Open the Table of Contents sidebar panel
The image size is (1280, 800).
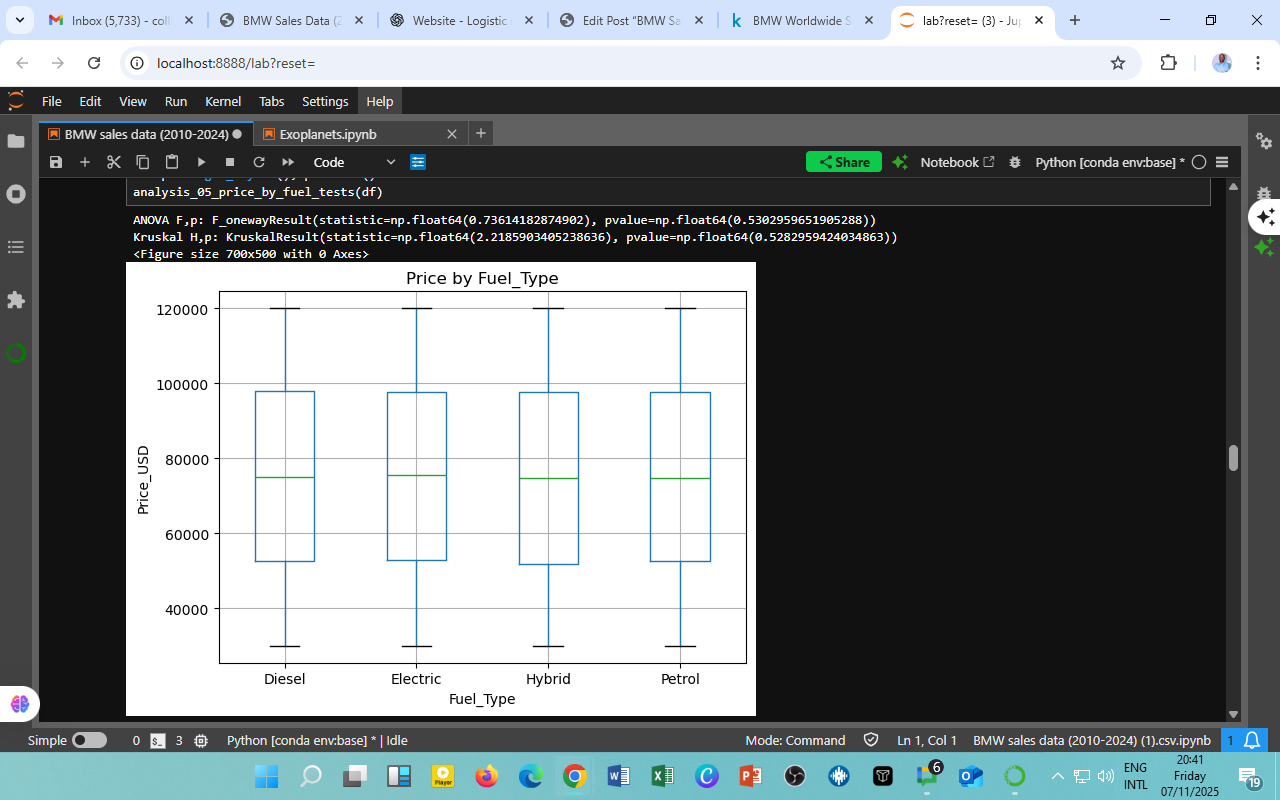coord(16,247)
